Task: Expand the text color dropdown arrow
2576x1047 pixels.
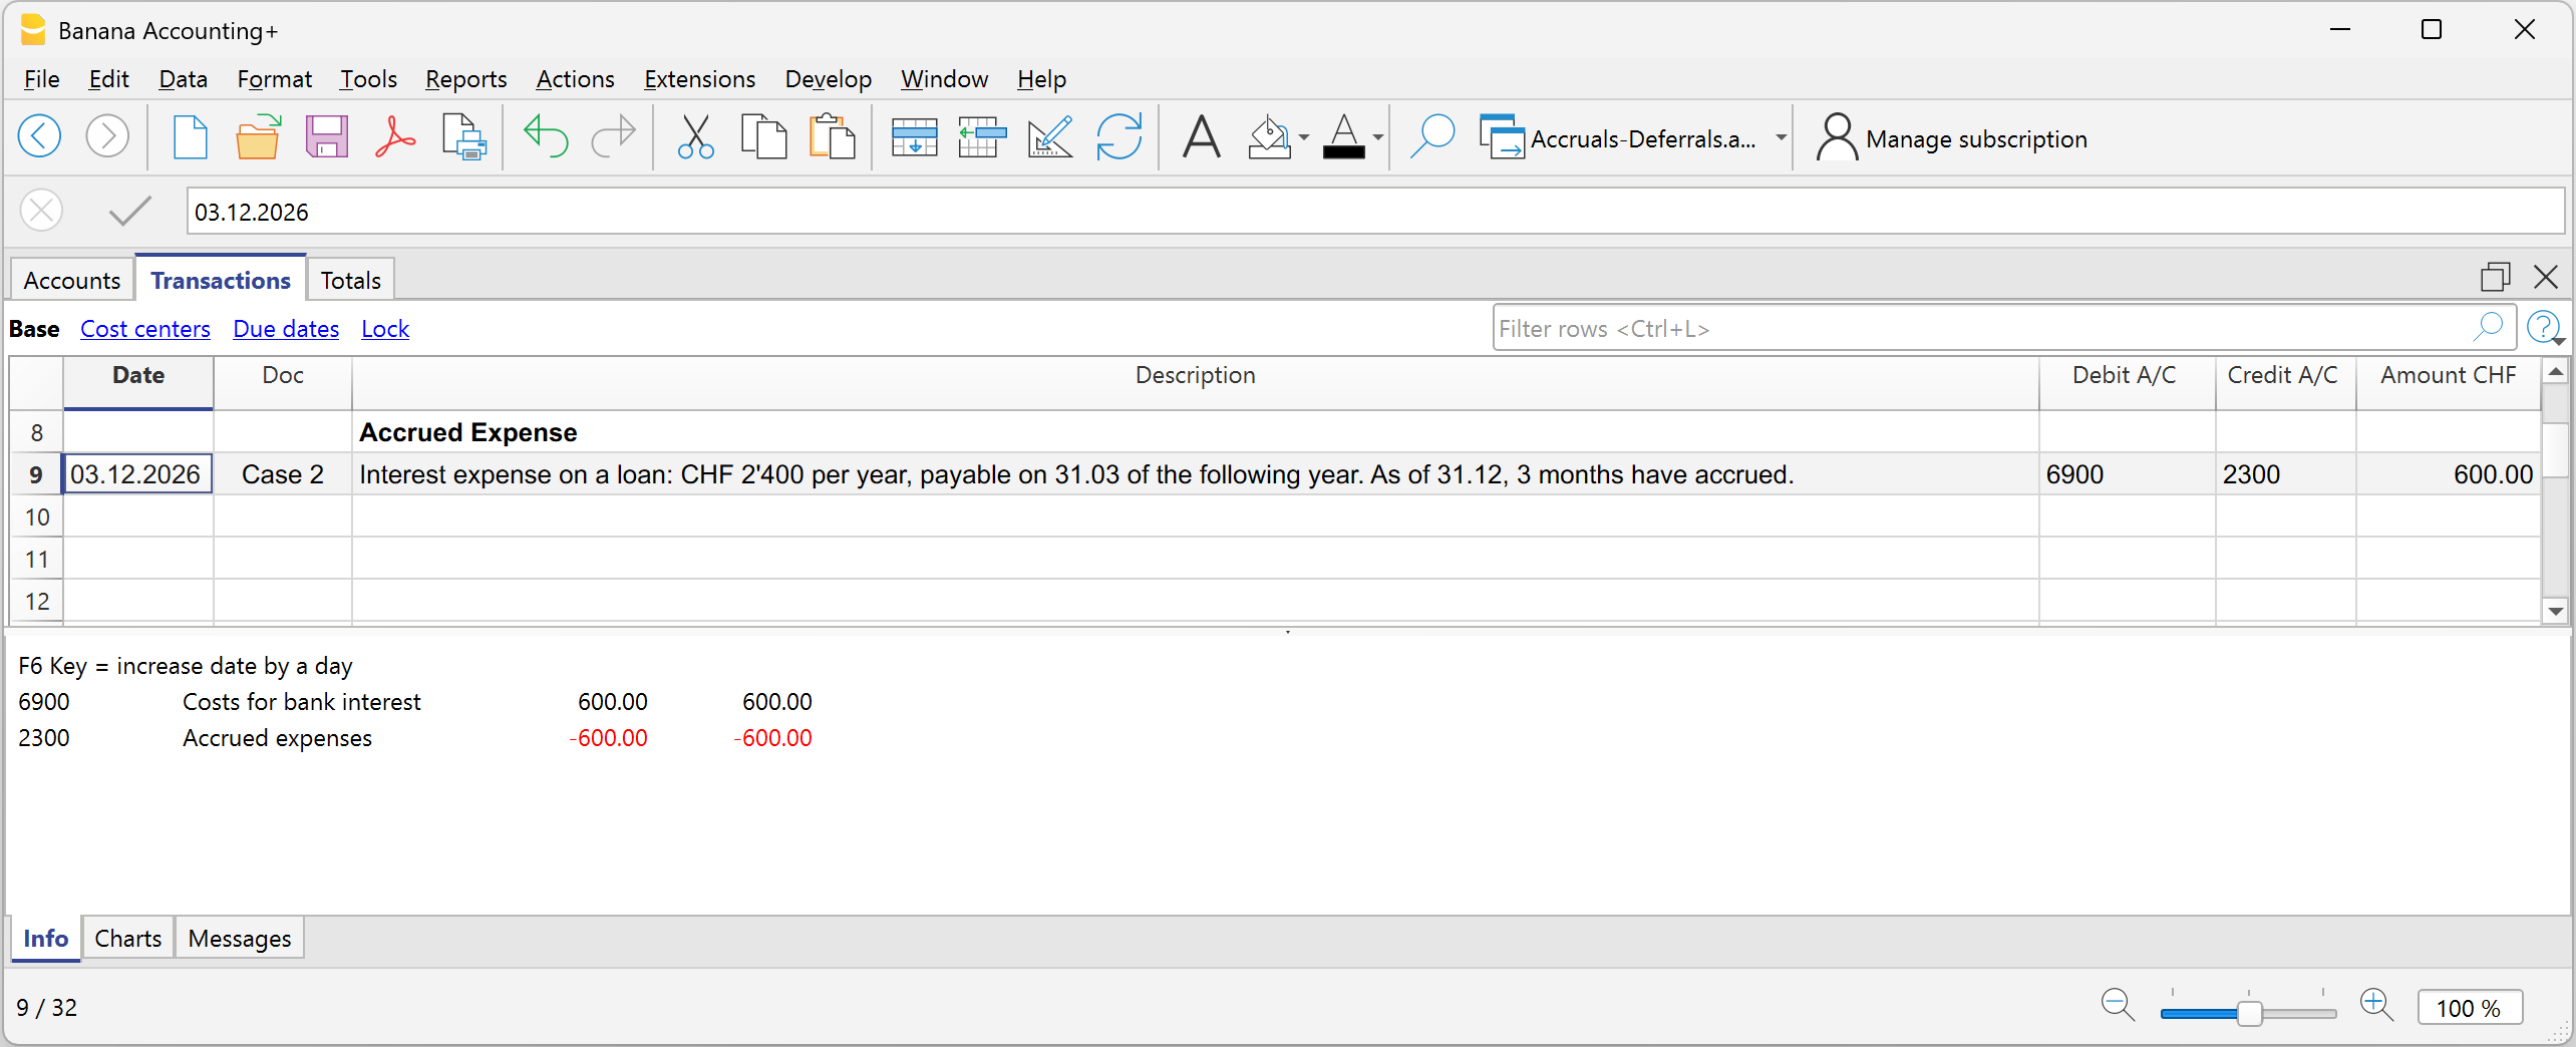Action: (x=1378, y=138)
